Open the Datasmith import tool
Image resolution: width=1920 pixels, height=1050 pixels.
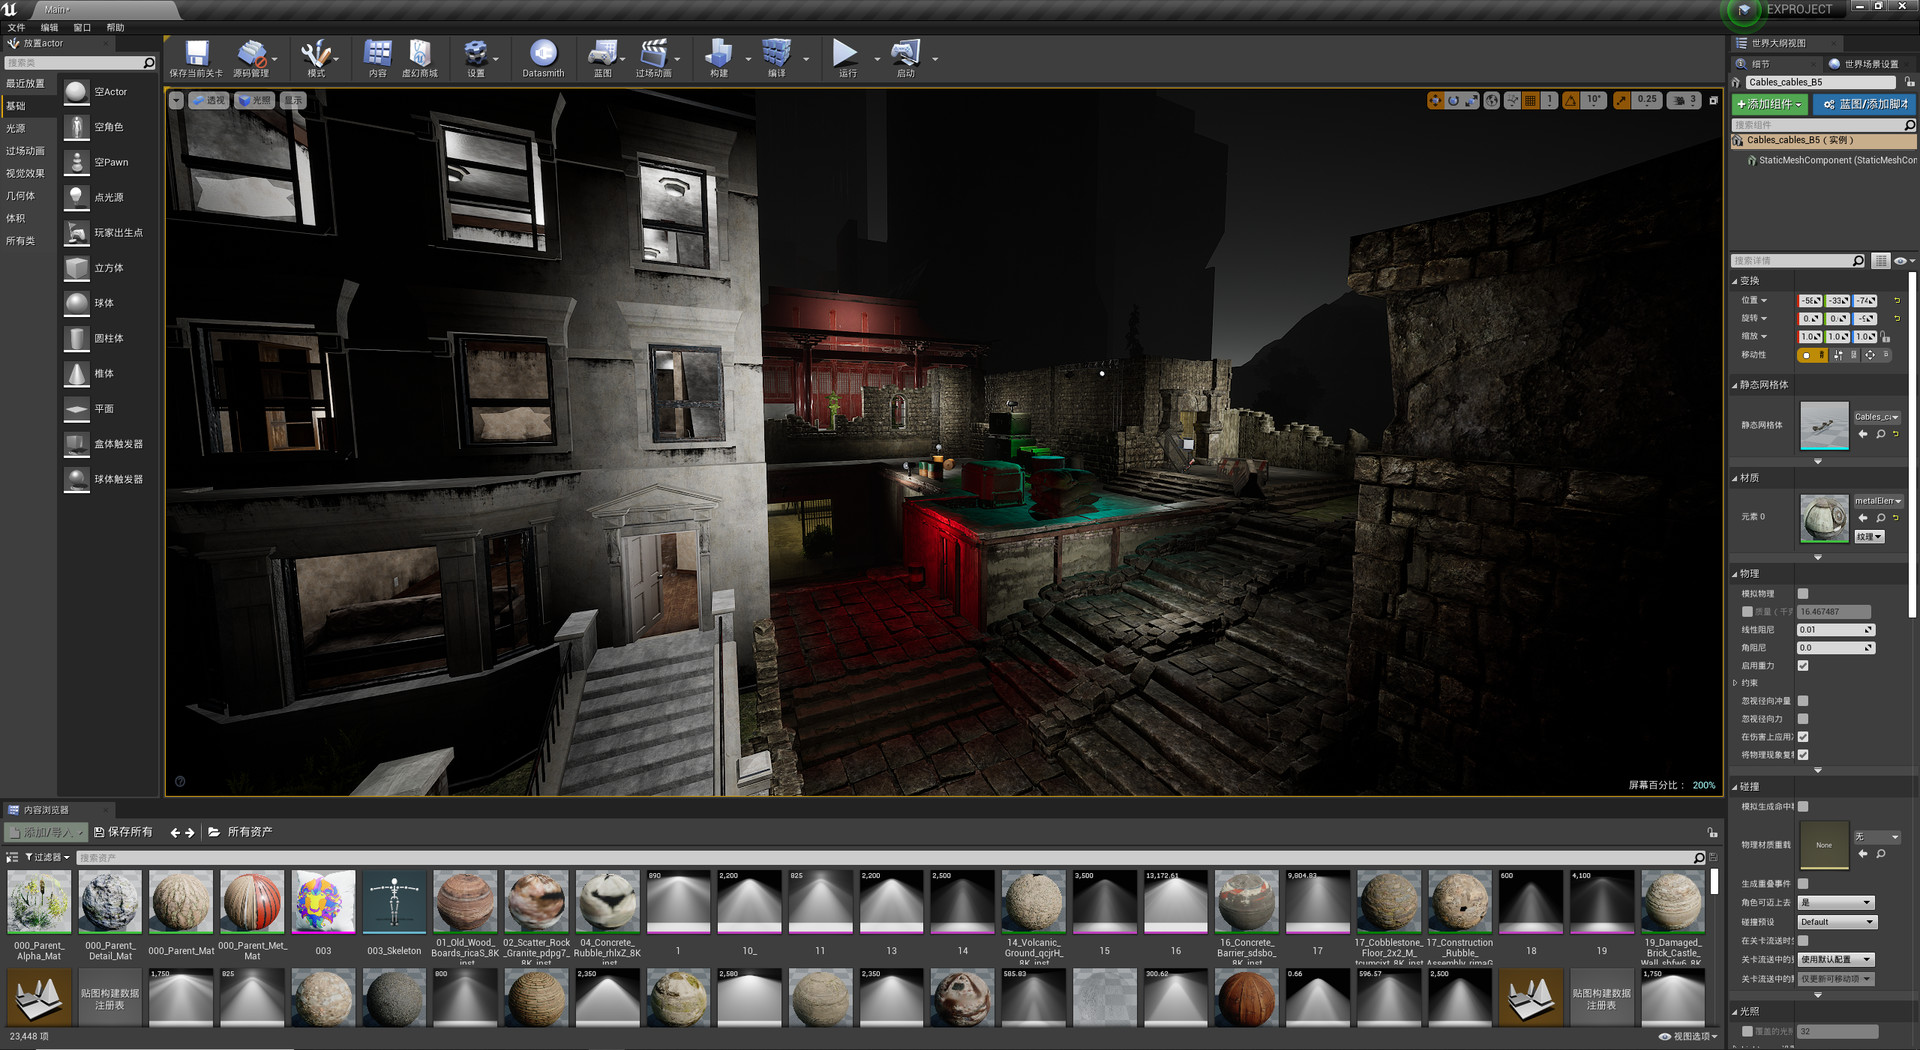tap(542, 58)
